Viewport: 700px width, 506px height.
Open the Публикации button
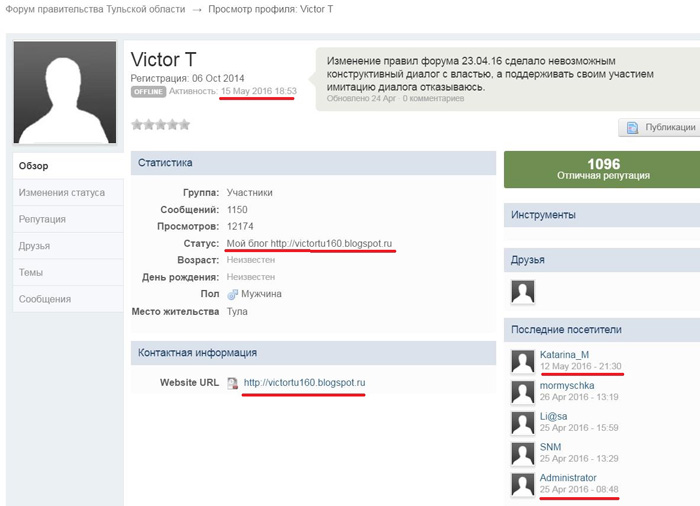pos(658,127)
